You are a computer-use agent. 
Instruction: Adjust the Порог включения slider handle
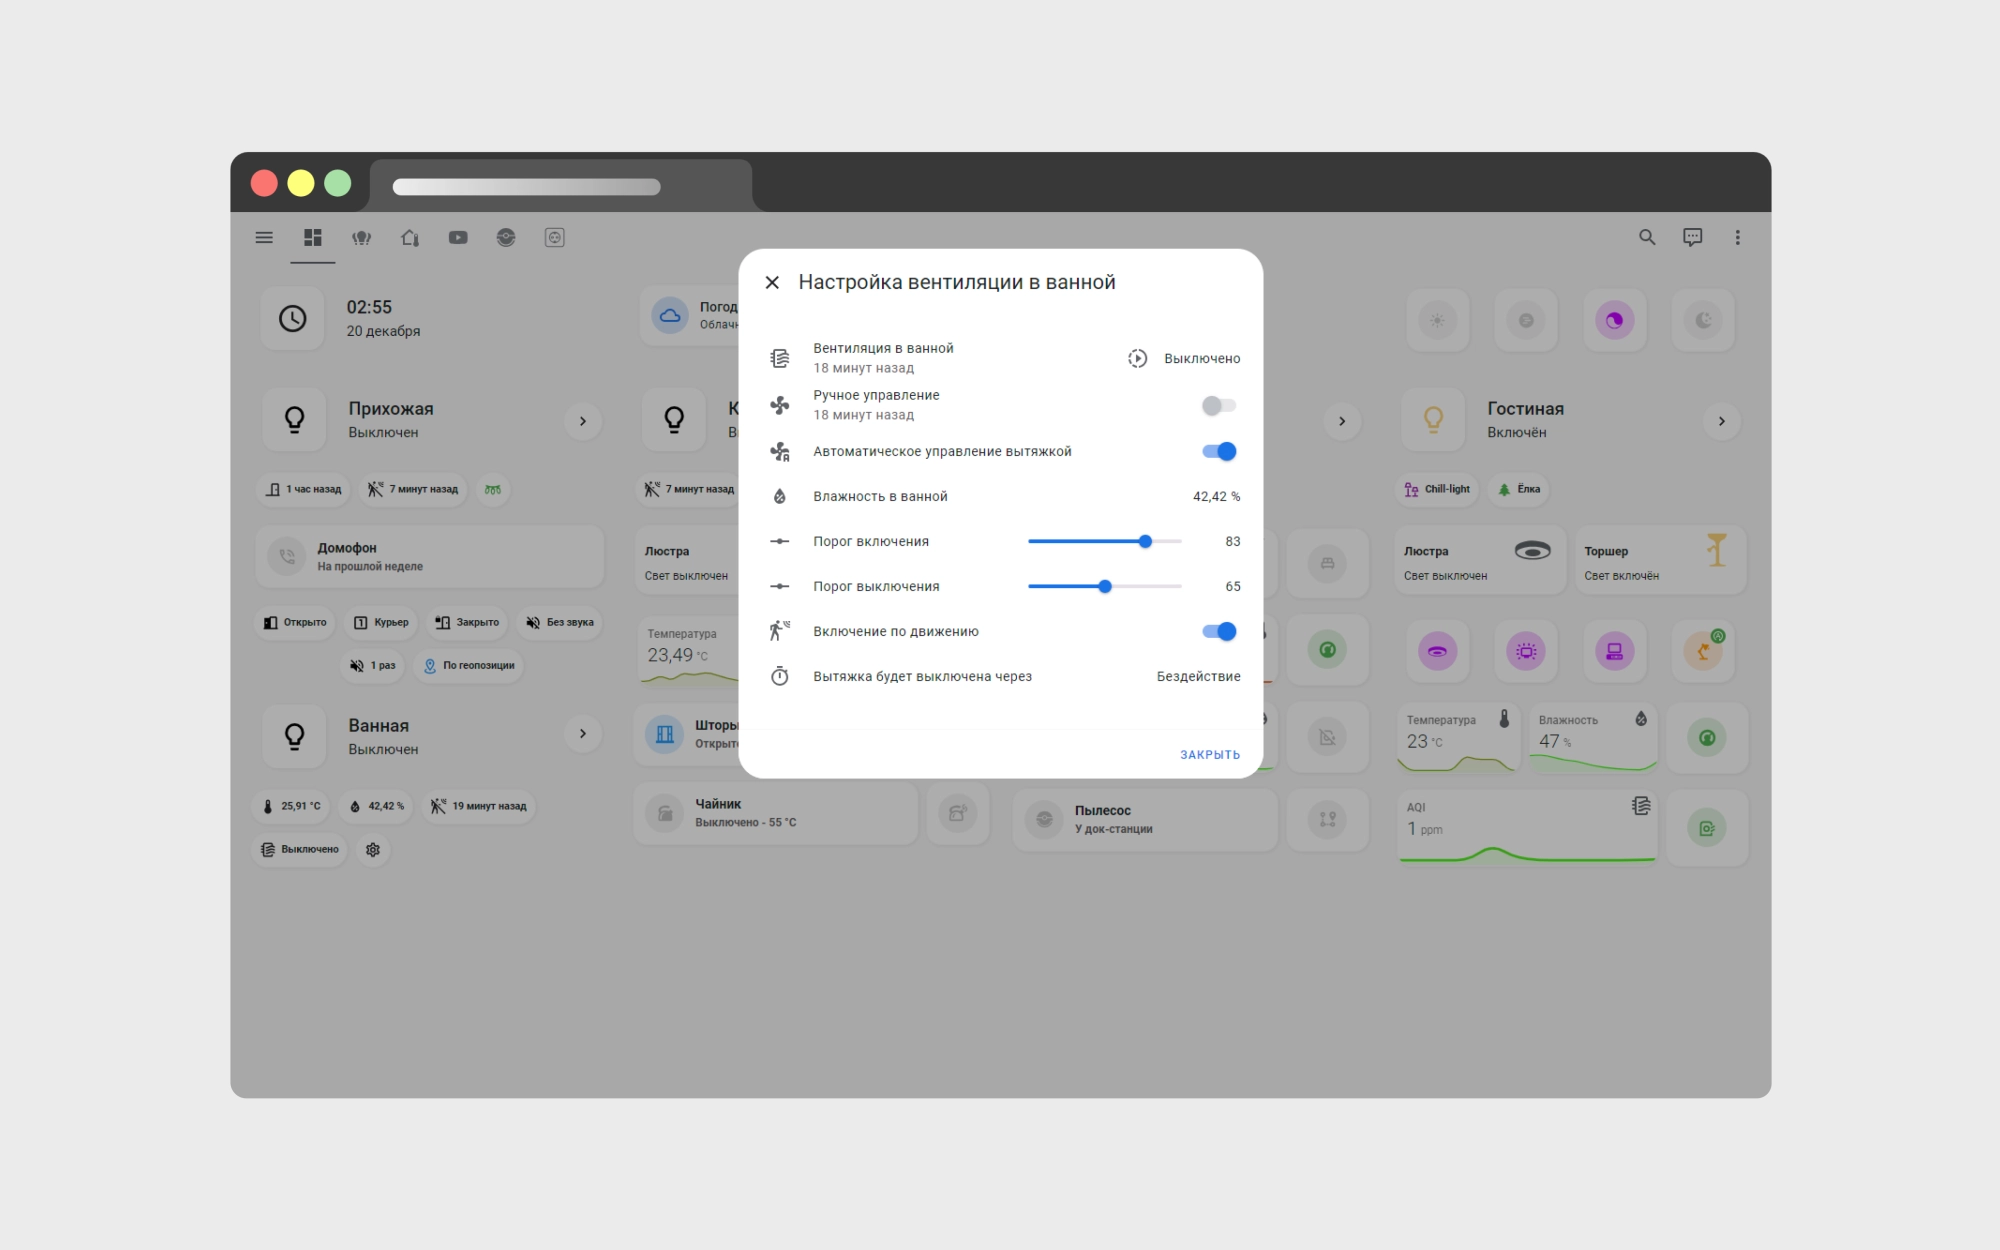coord(1145,542)
